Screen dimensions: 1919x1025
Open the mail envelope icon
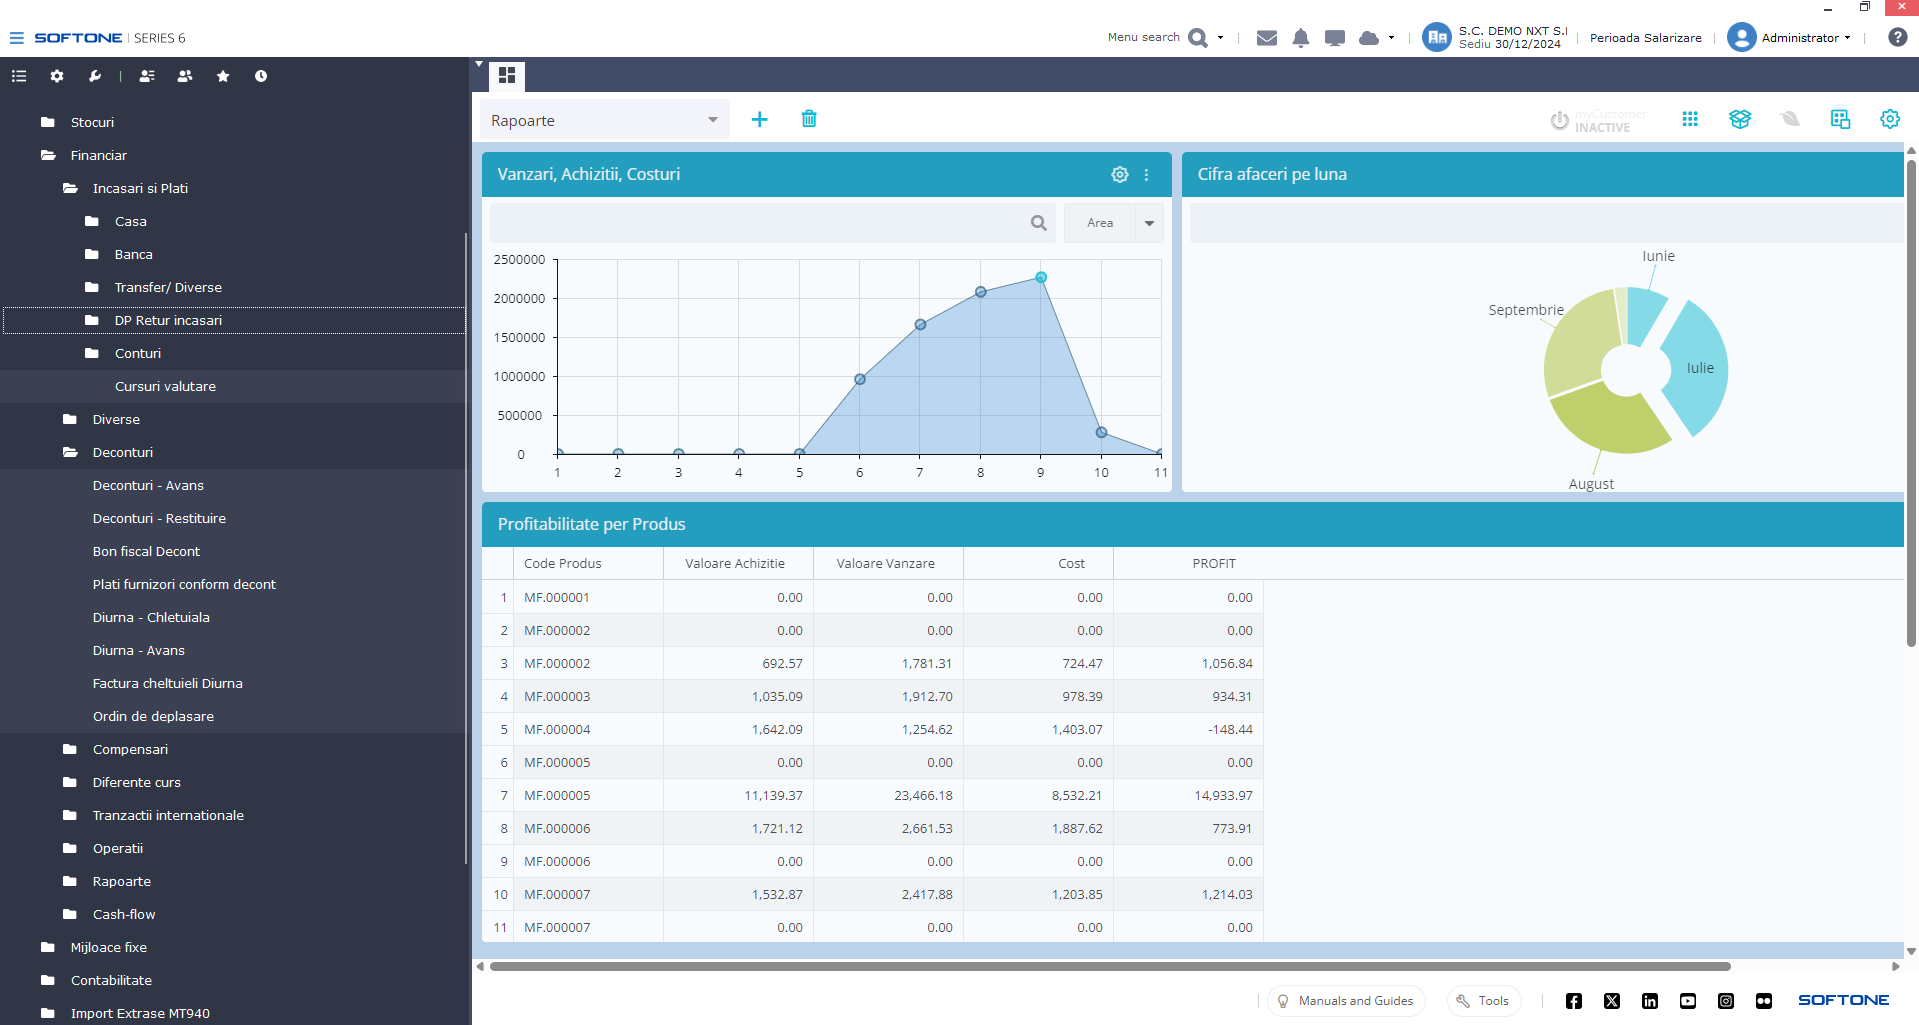point(1266,38)
